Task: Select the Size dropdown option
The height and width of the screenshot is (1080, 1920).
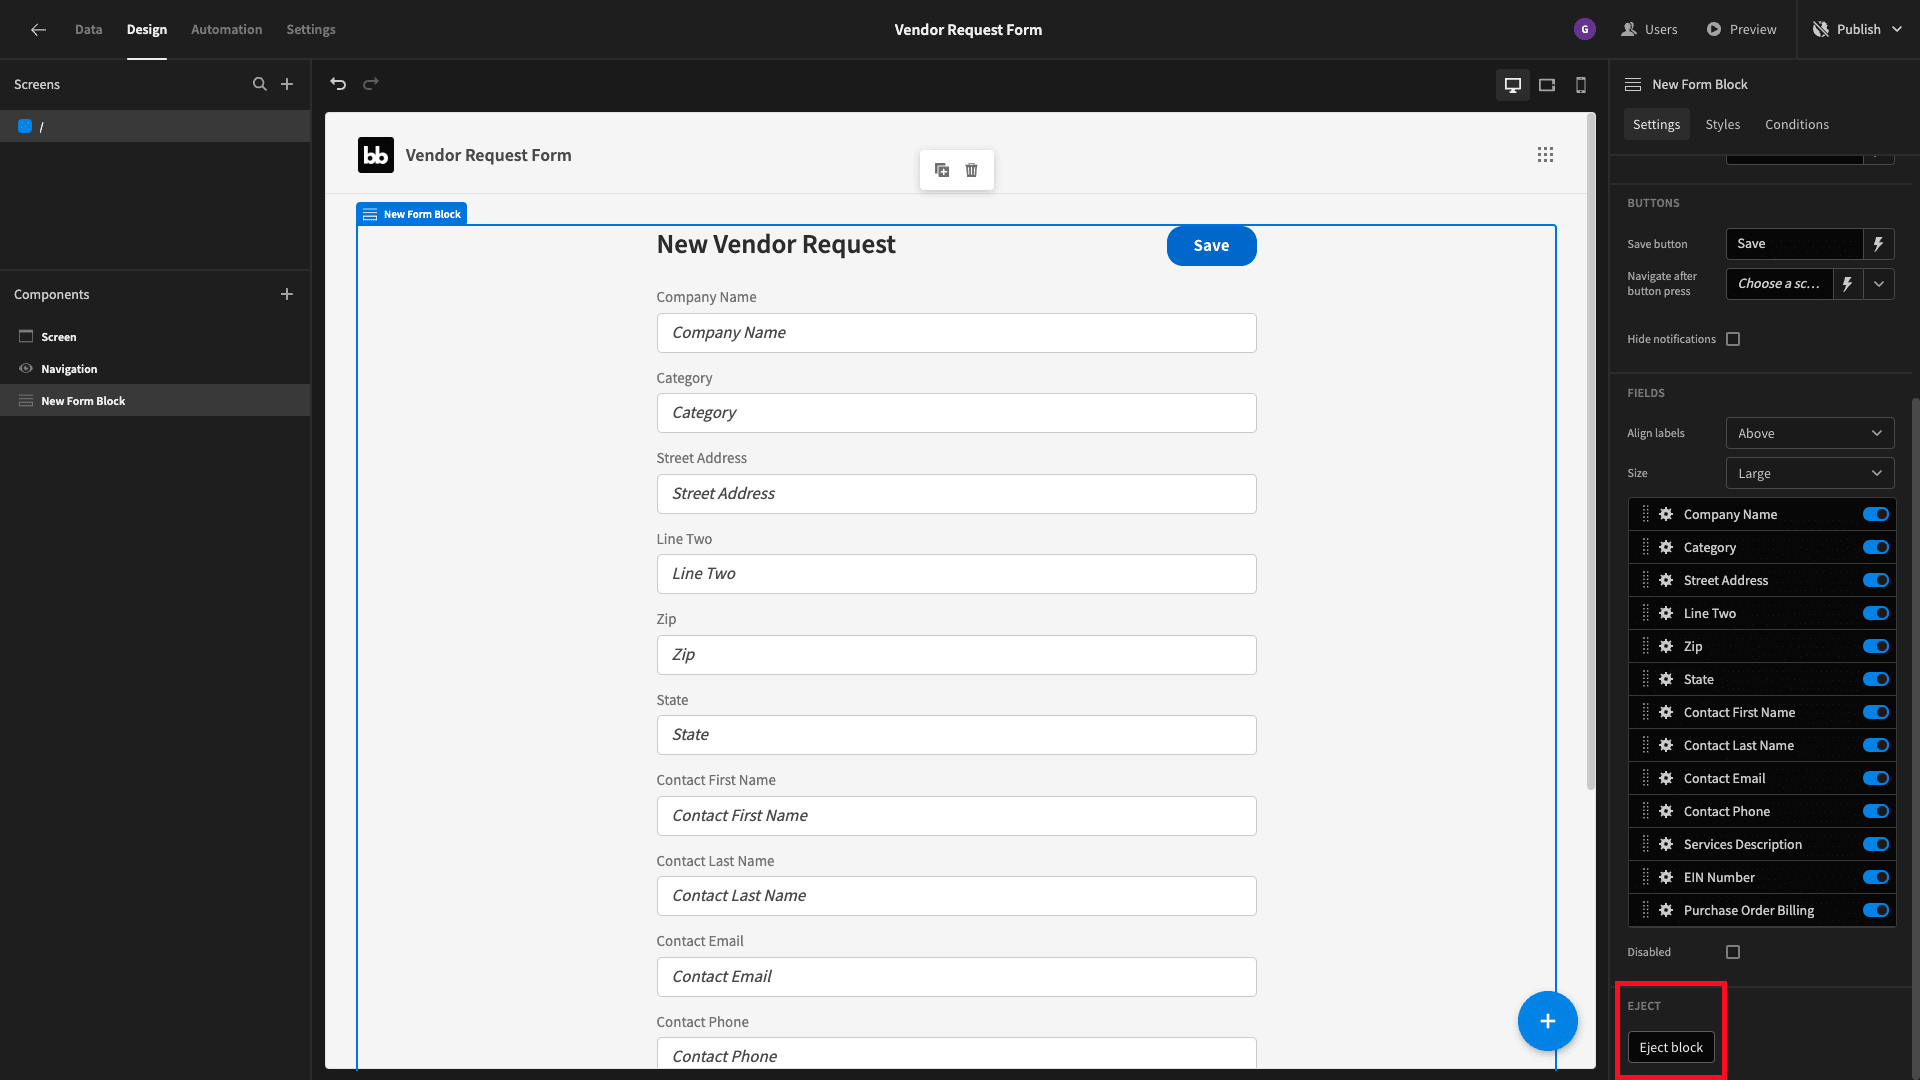Action: 1811,472
